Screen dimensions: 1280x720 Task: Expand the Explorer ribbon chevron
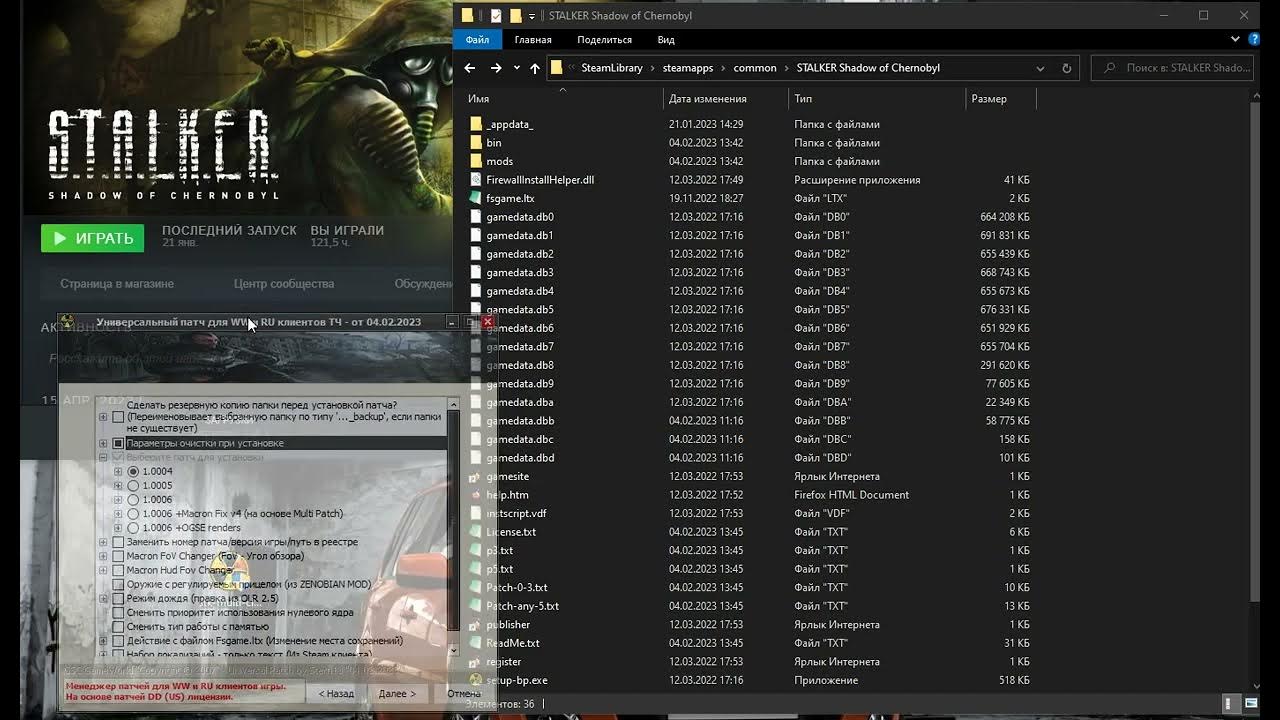(1236, 40)
